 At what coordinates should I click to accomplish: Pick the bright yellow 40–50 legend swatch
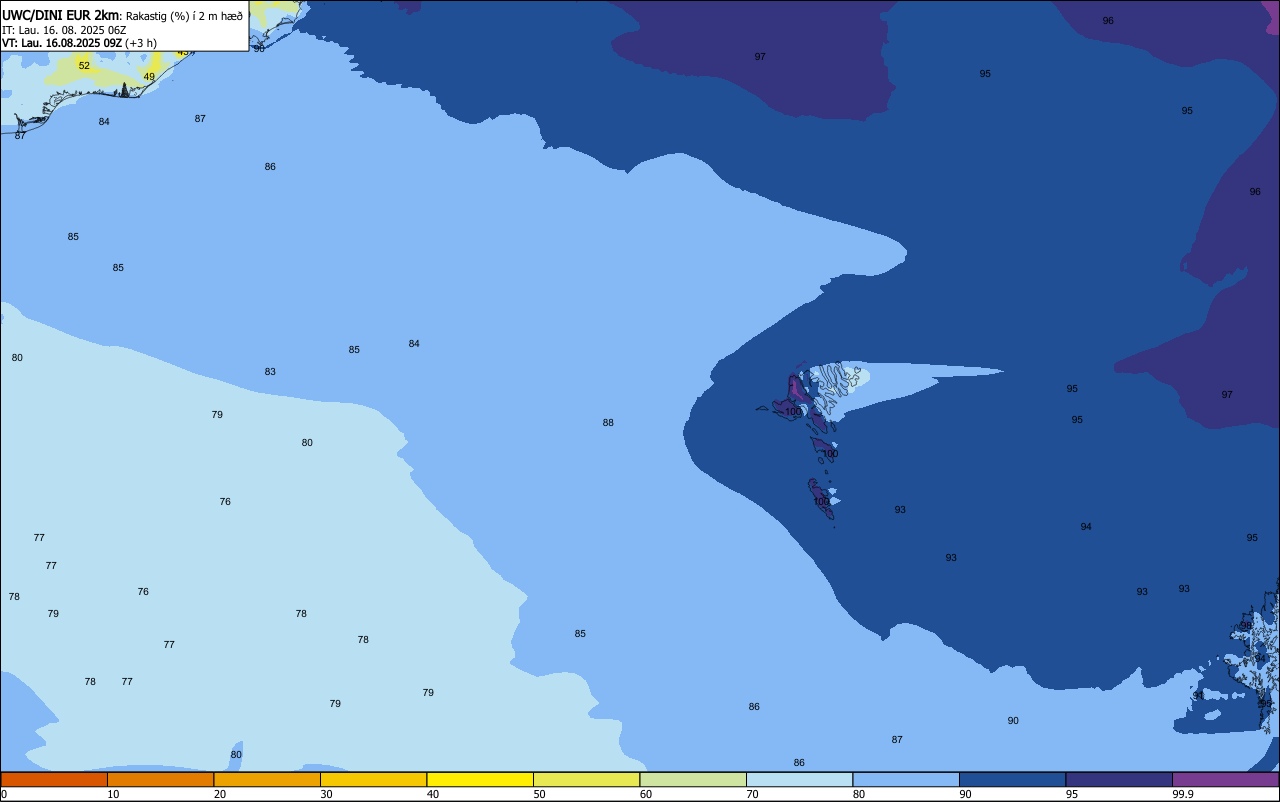pos(480,779)
